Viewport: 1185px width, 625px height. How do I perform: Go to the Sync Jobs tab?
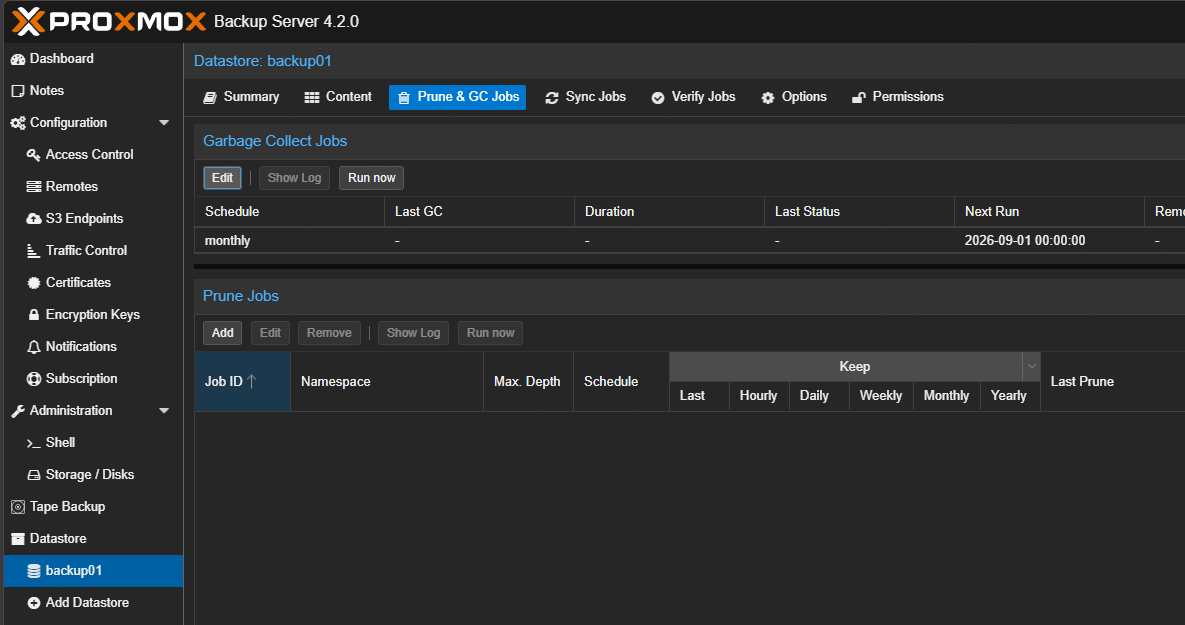click(x=586, y=97)
